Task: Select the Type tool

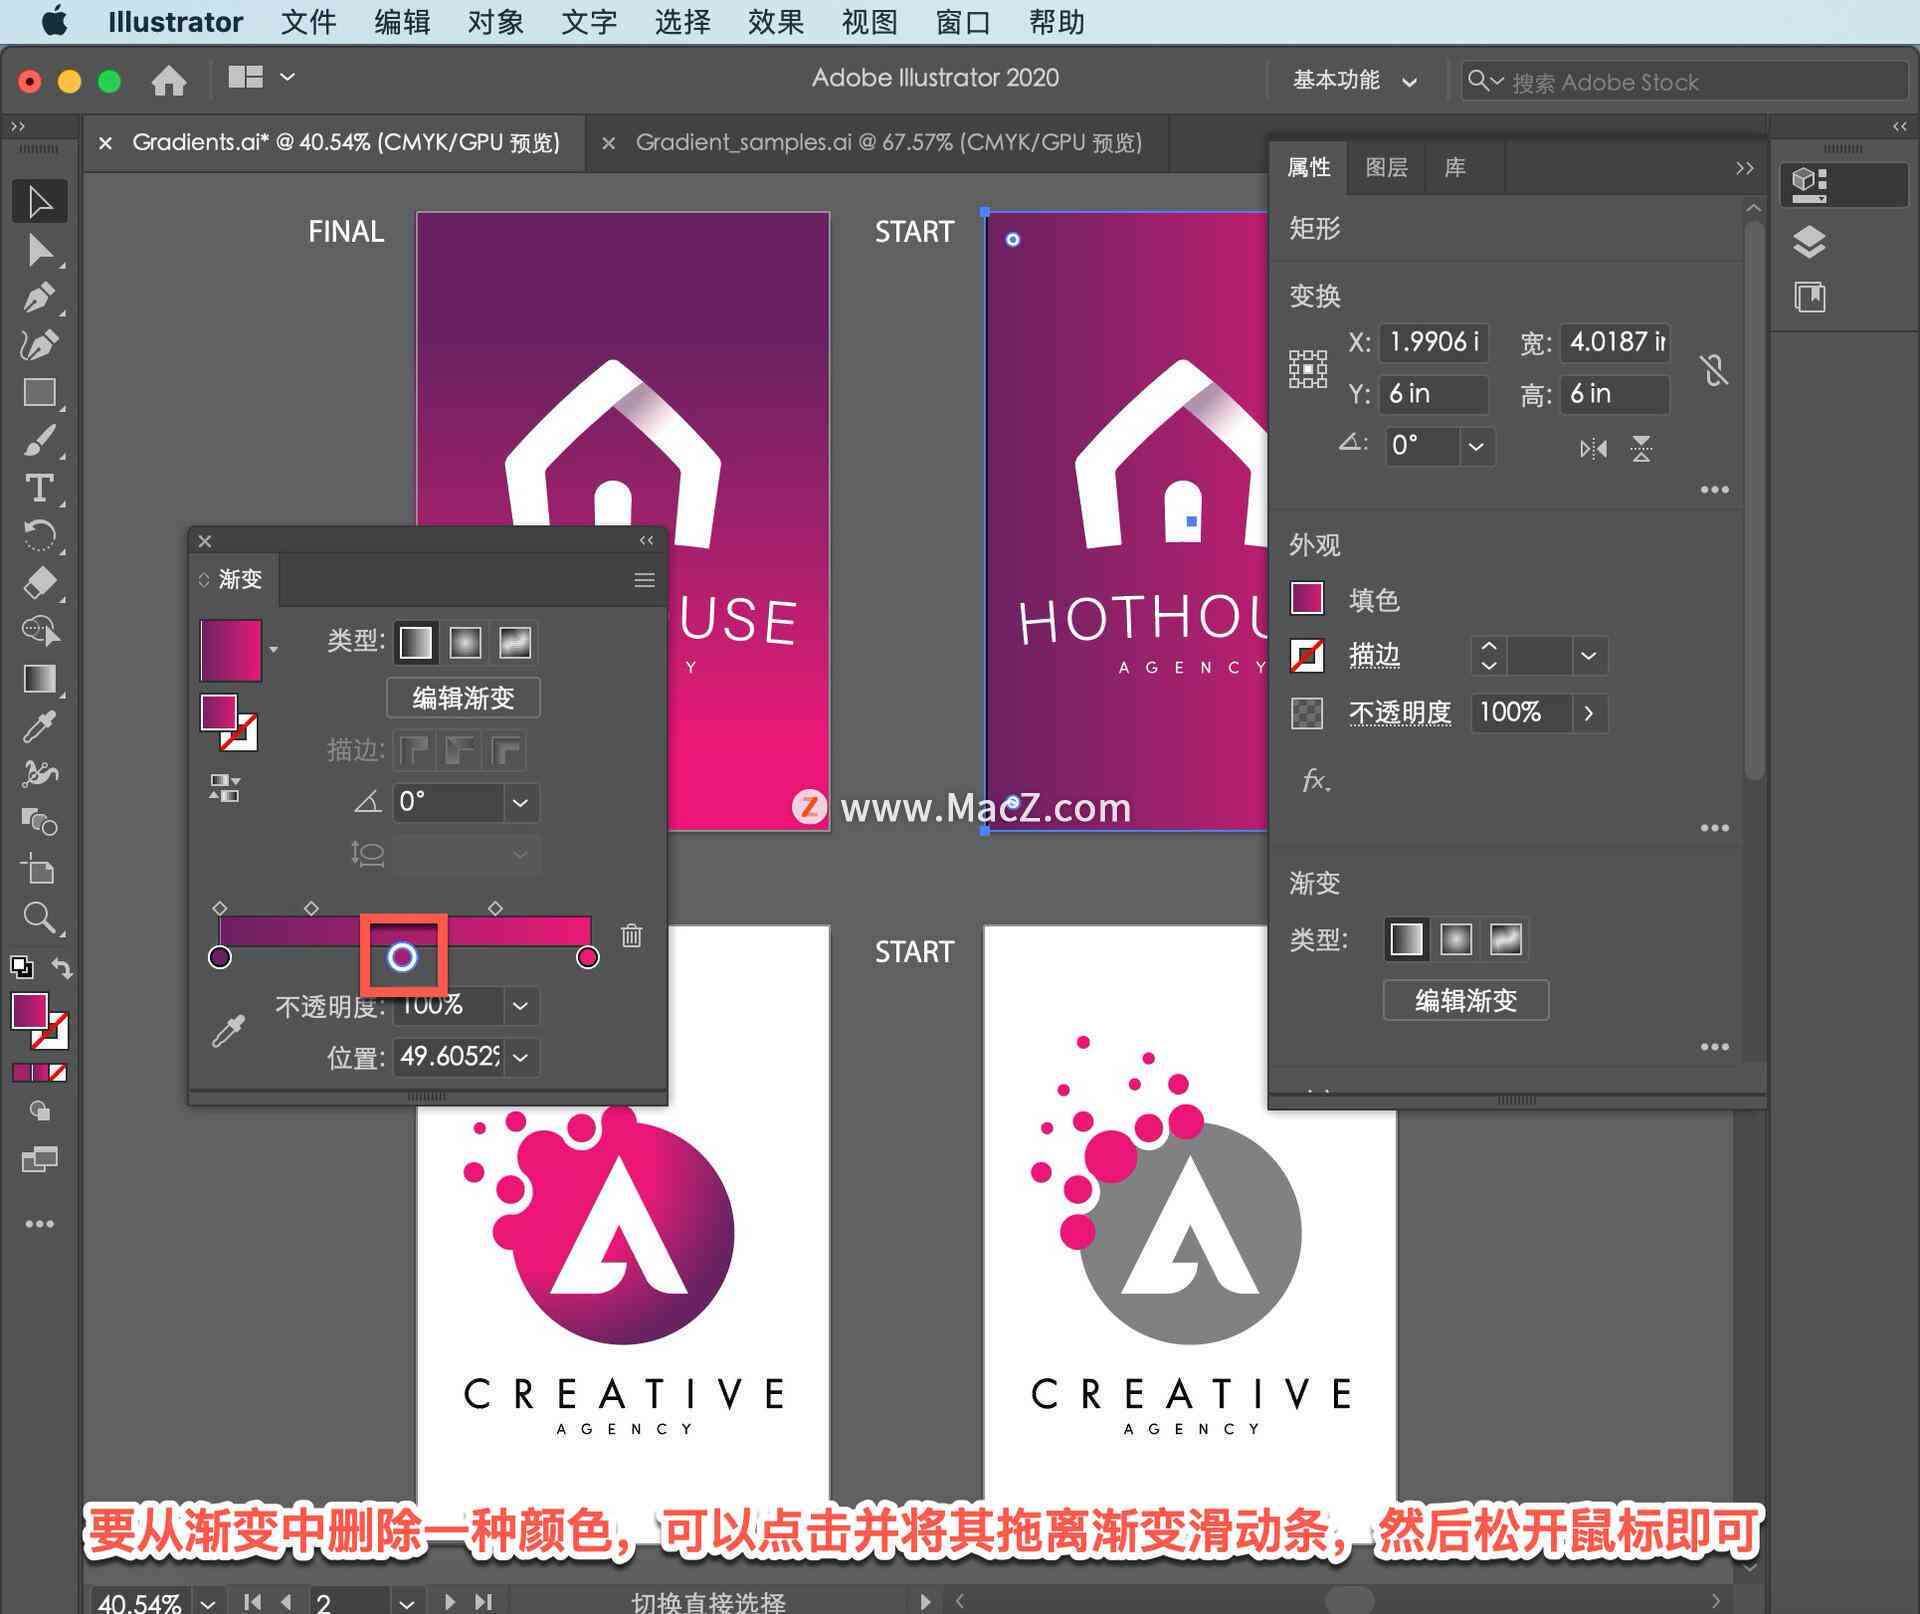Action: pos(40,488)
